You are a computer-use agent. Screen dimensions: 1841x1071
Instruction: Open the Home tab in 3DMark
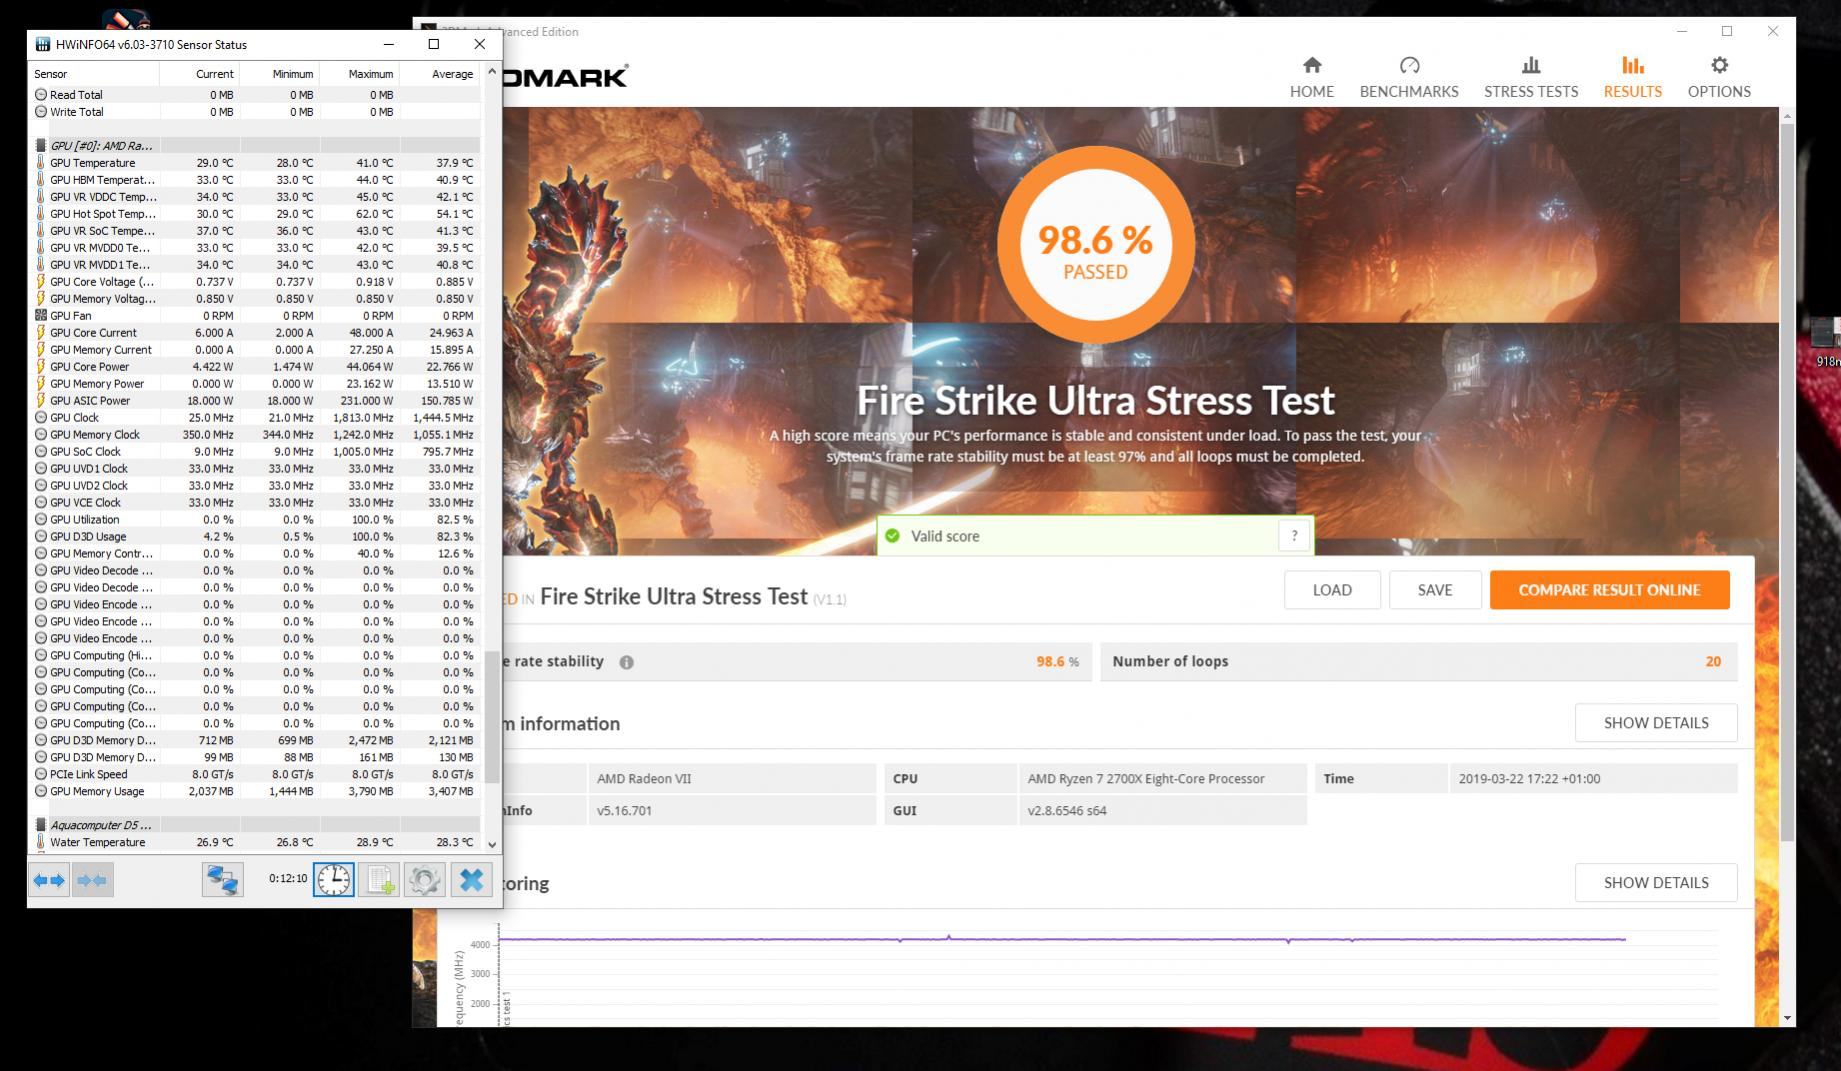pos(1311,77)
